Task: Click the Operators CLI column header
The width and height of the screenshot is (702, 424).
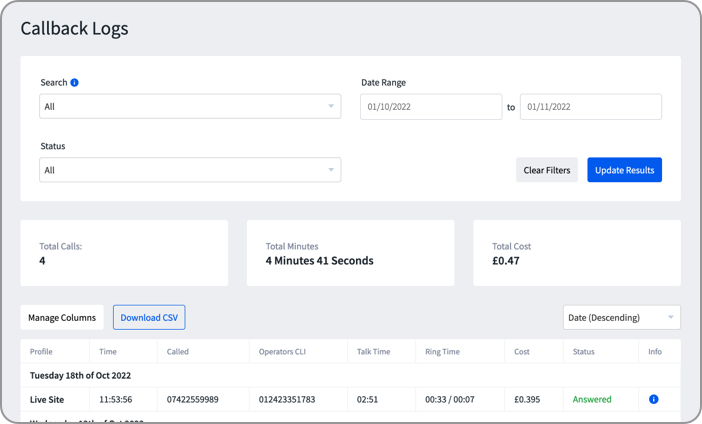Action: [x=286, y=352]
